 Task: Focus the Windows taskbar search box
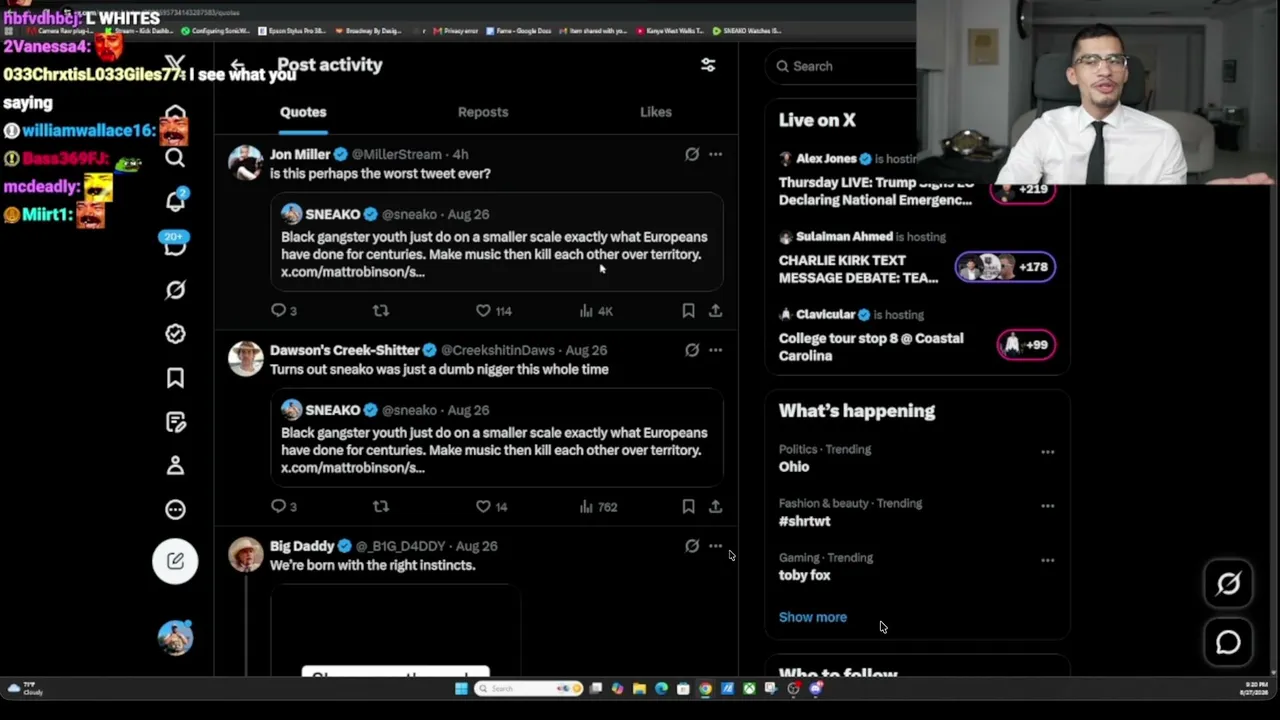(527, 688)
